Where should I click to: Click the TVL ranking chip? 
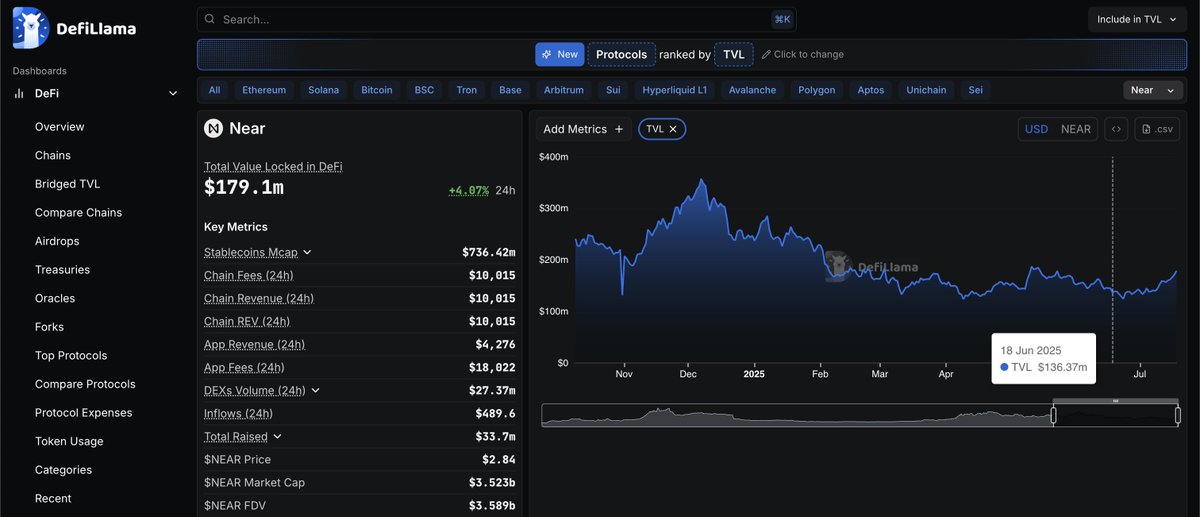click(733, 54)
